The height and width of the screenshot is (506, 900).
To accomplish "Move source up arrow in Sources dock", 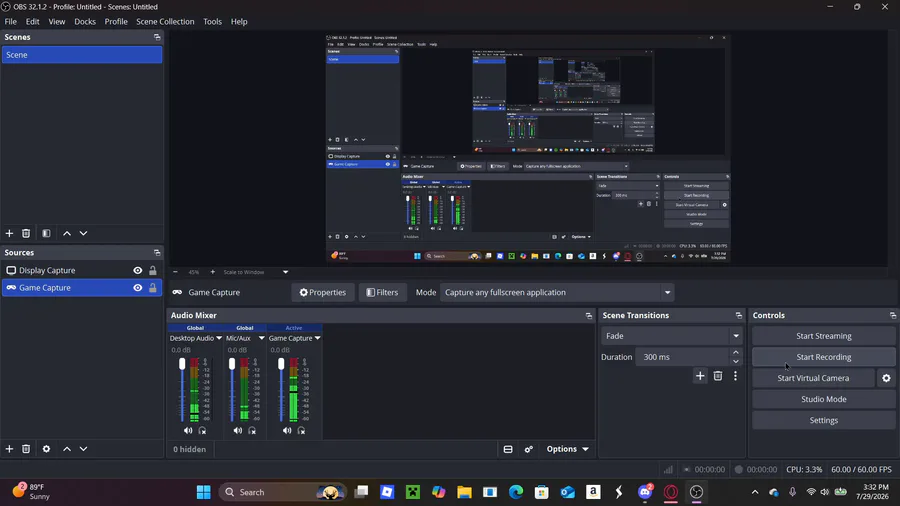I will pyautogui.click(x=67, y=449).
